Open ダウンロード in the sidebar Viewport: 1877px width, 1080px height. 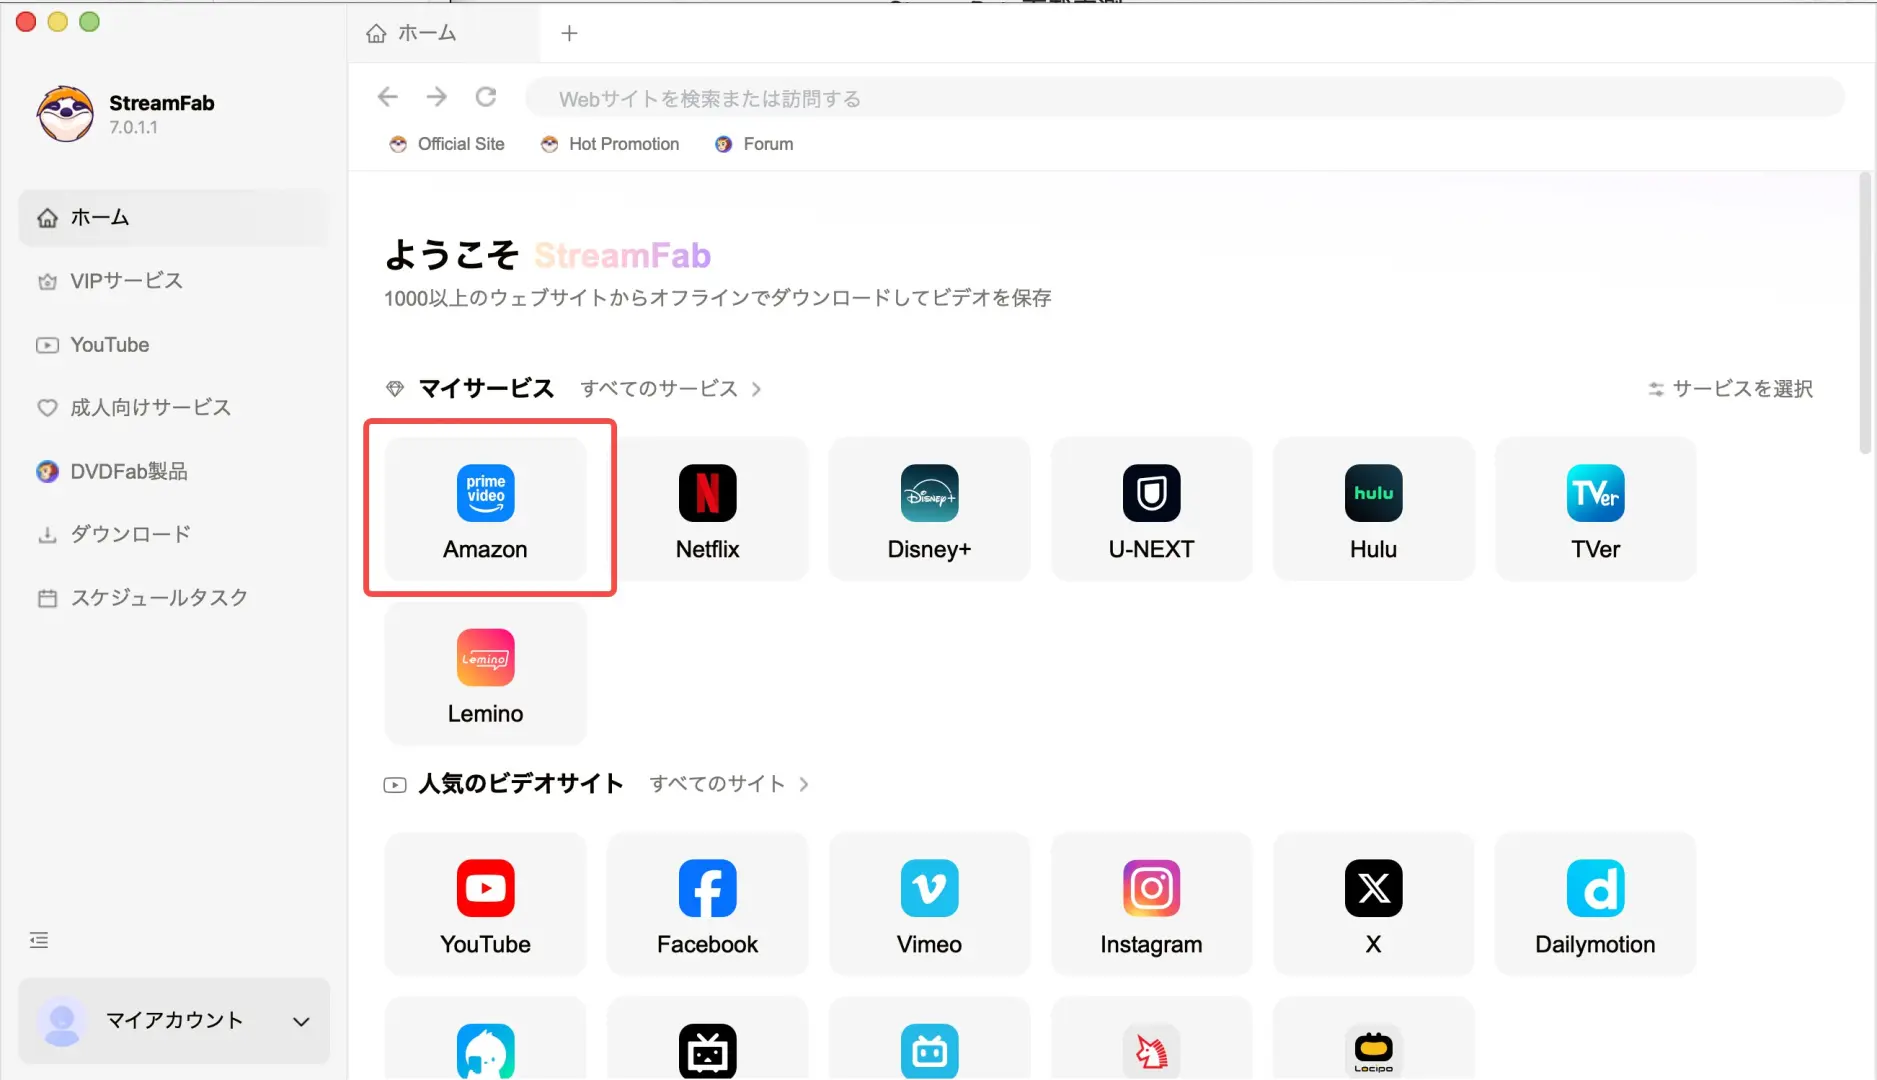173,534
